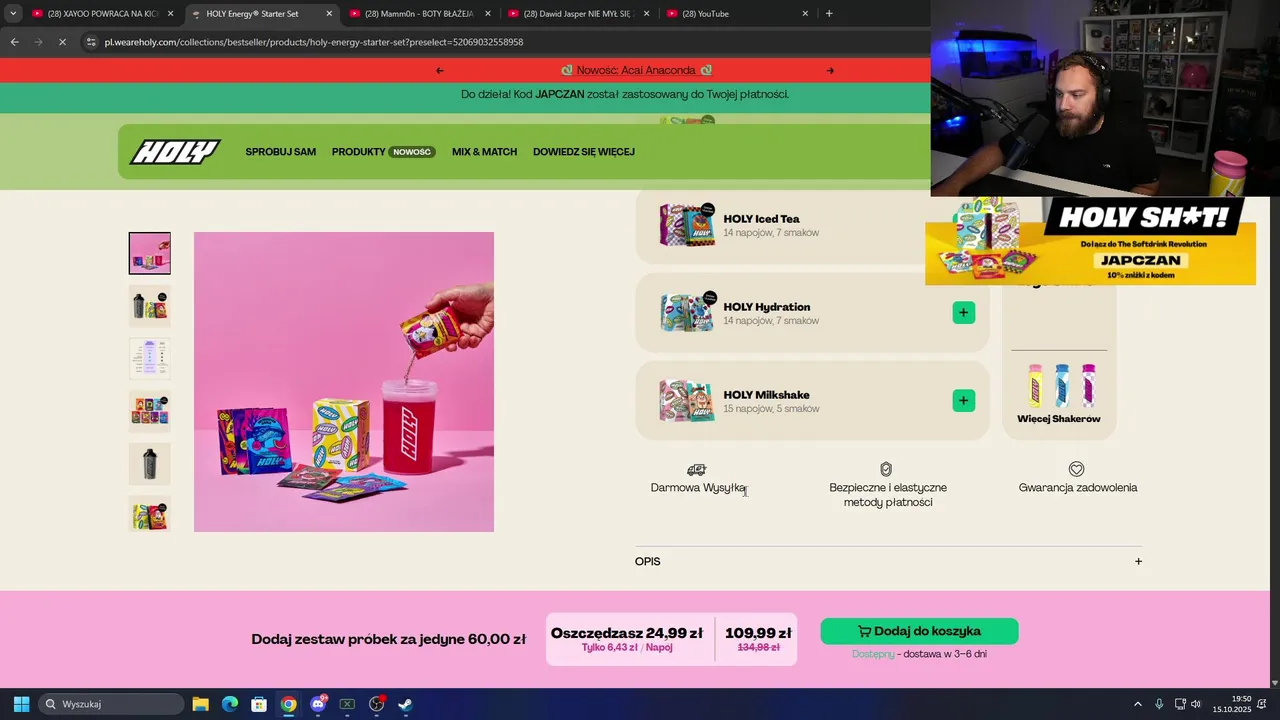Open a new browser tab
1280x720 pixels.
pos(829,14)
